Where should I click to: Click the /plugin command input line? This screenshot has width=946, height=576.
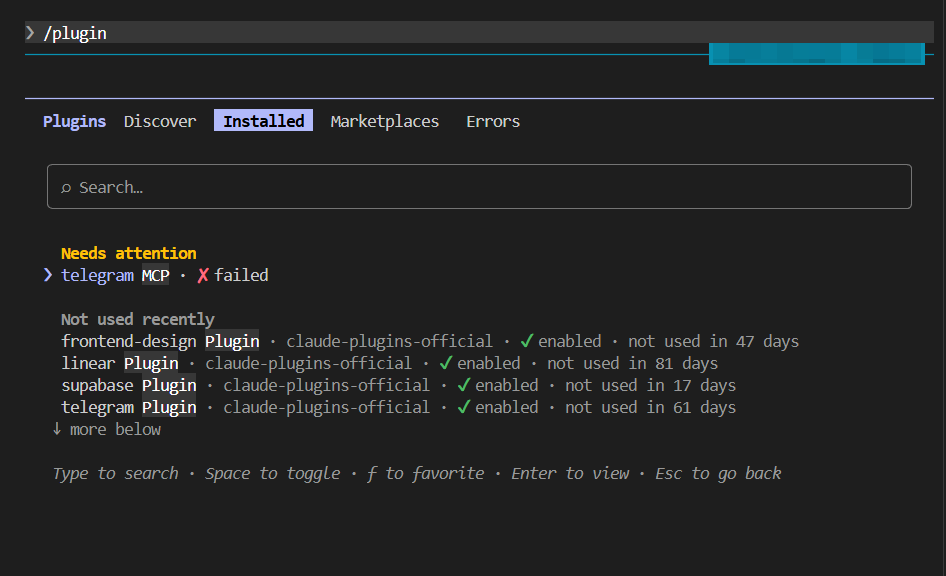tap(479, 33)
